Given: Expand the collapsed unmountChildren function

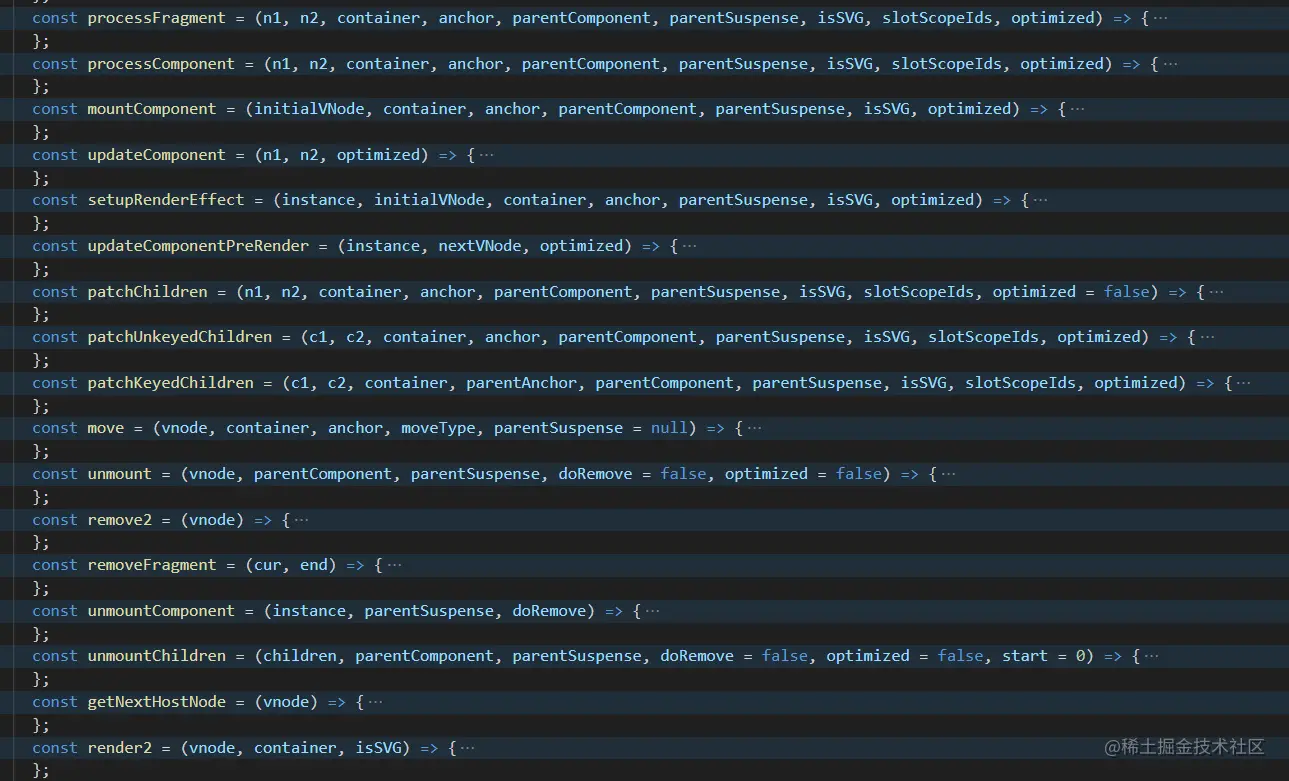Looking at the screenshot, I should click(1150, 656).
